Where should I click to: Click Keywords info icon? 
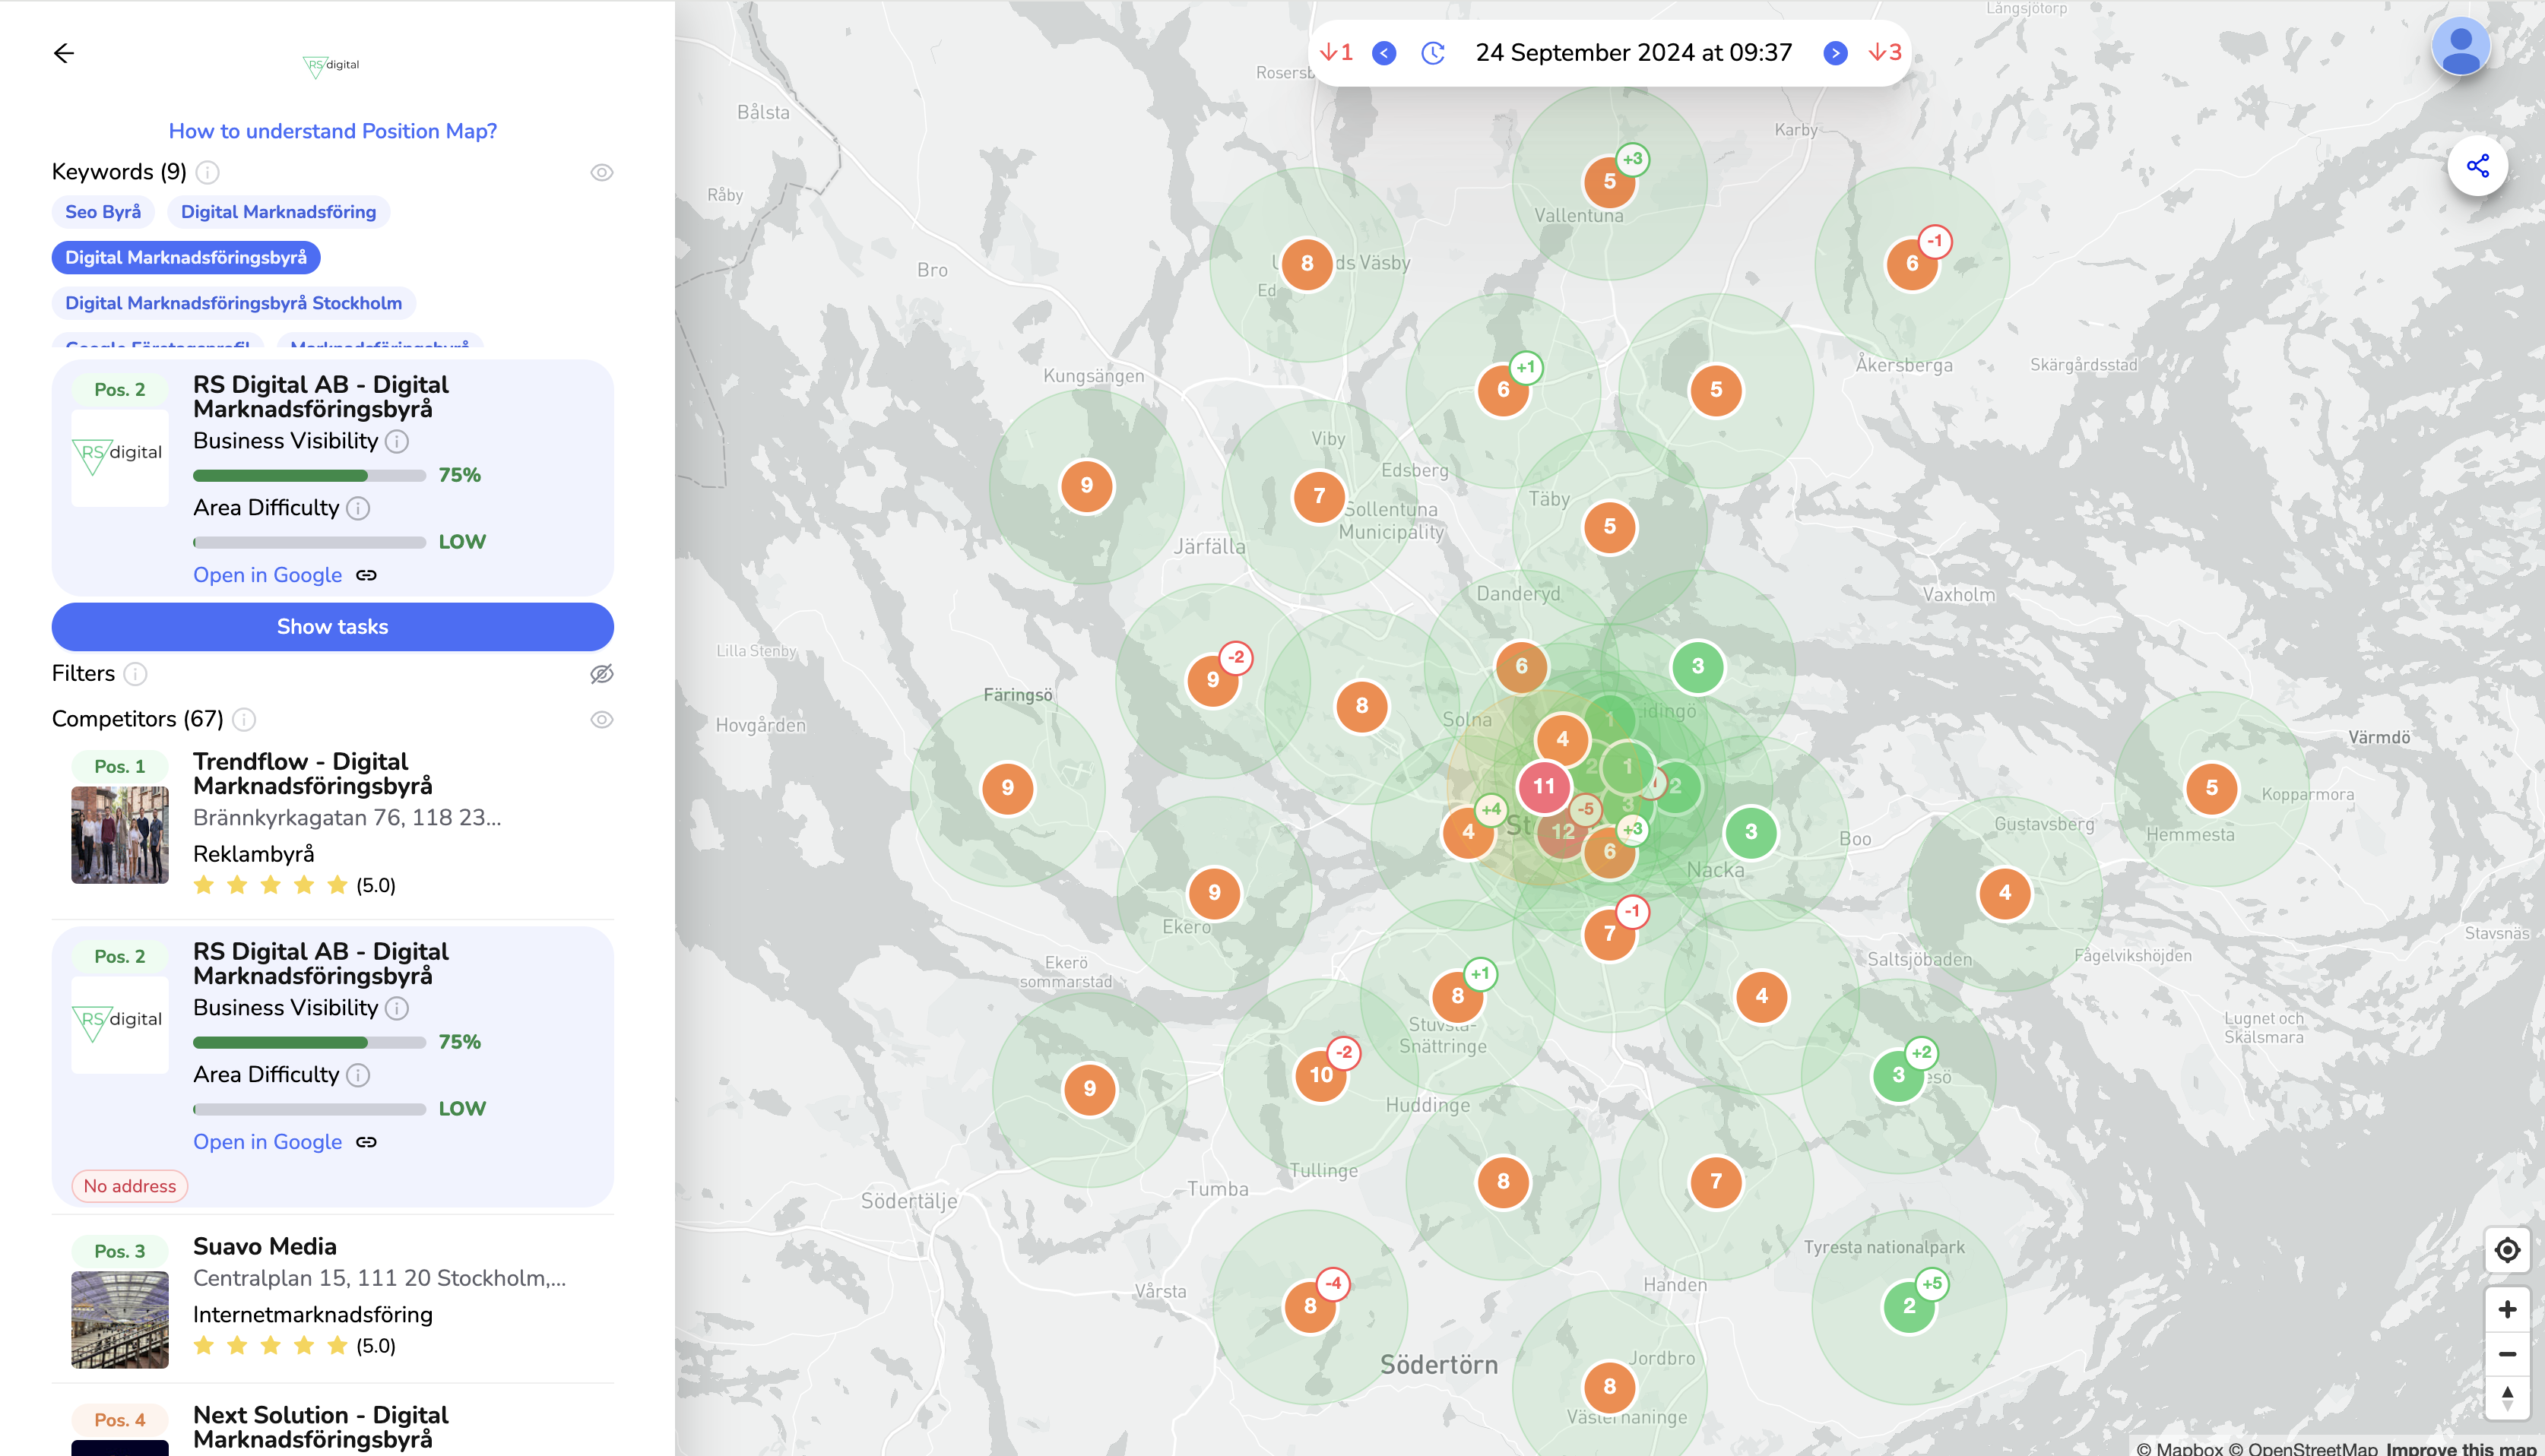coord(207,172)
